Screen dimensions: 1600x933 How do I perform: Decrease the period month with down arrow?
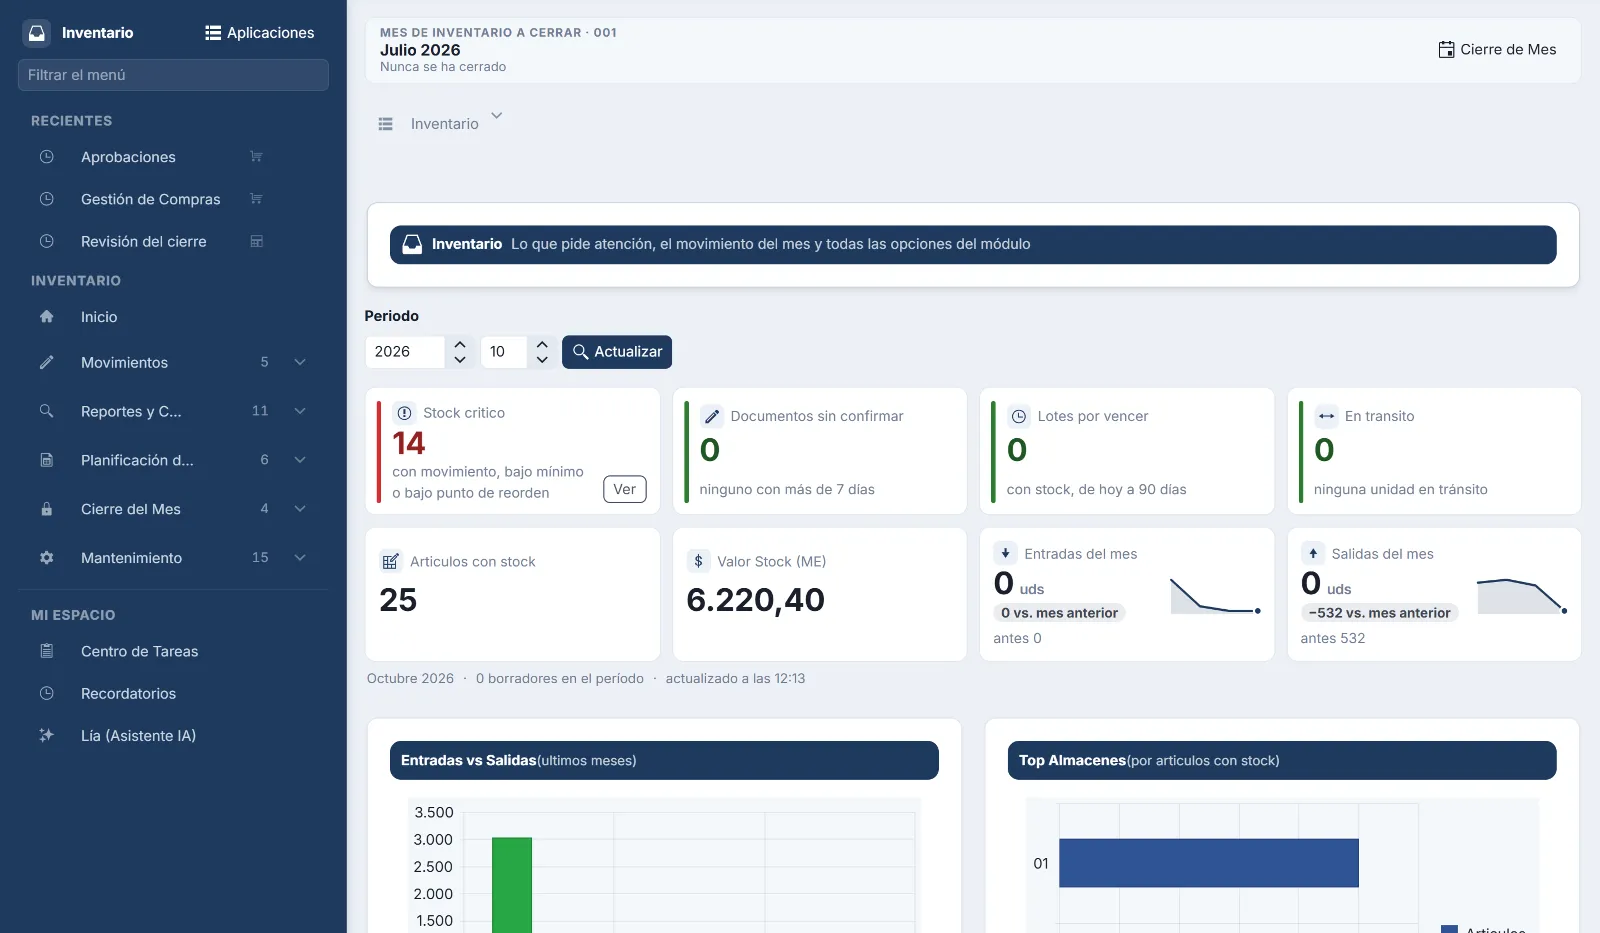coord(542,360)
